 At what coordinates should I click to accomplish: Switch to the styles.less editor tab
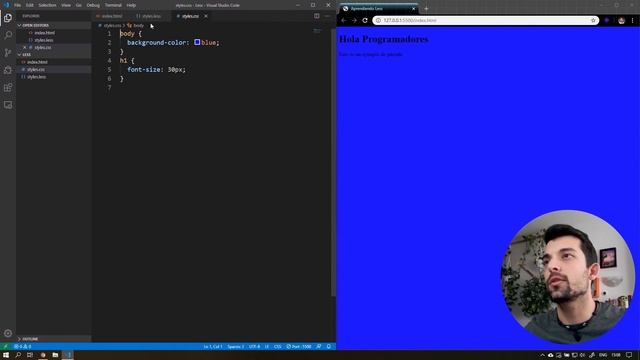point(151,16)
